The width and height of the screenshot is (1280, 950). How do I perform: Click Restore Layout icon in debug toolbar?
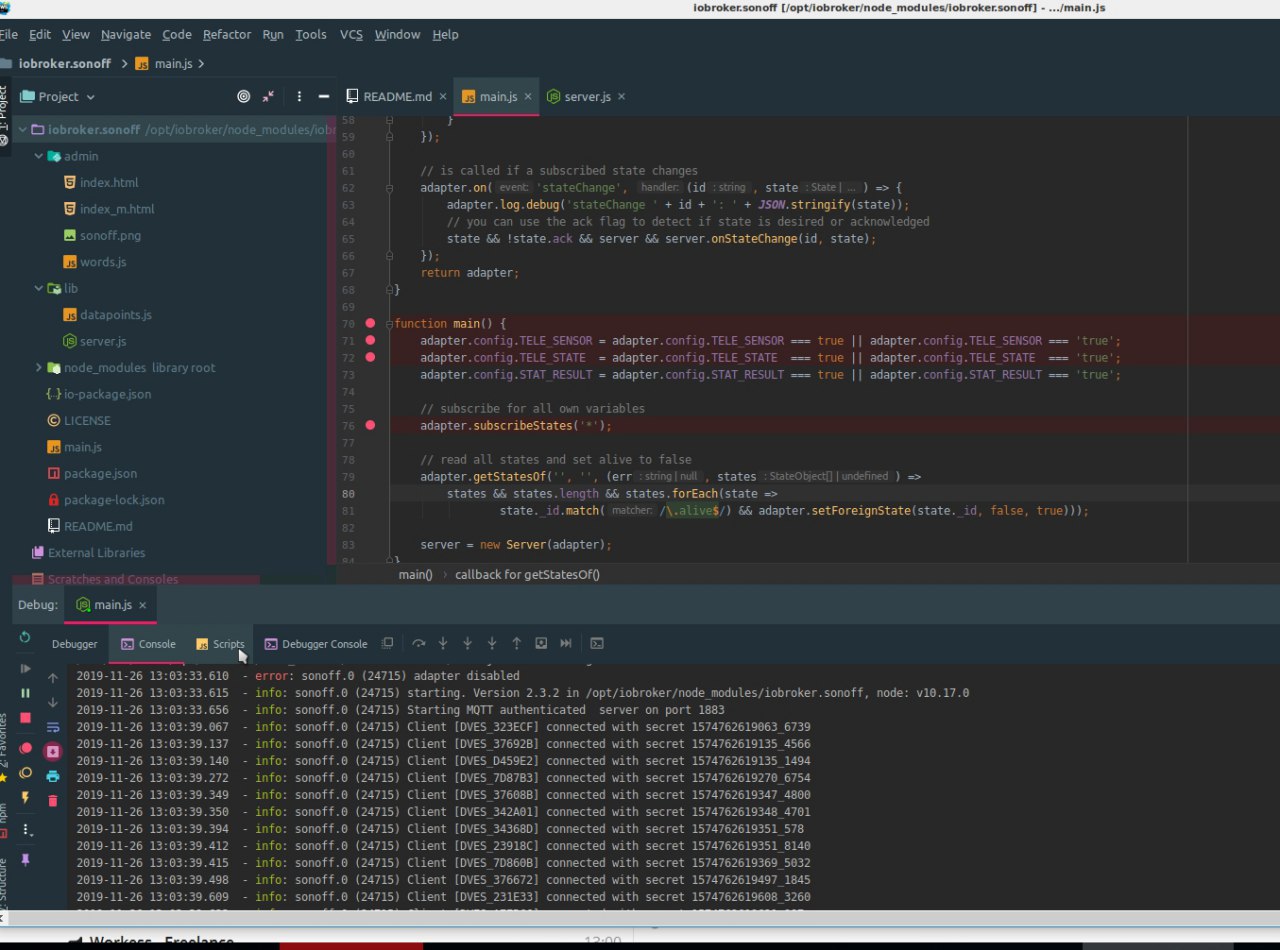388,643
